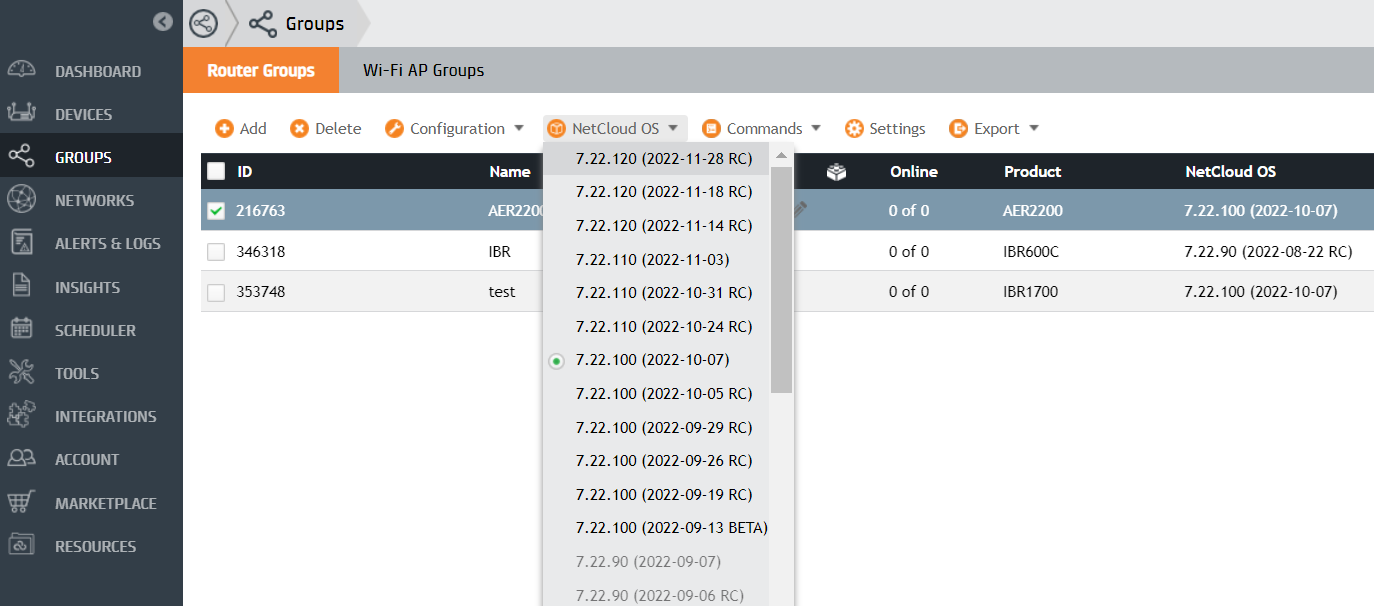Screen dimensions: 1374x606
Task: Click the blocks column header icon
Action: [836, 172]
